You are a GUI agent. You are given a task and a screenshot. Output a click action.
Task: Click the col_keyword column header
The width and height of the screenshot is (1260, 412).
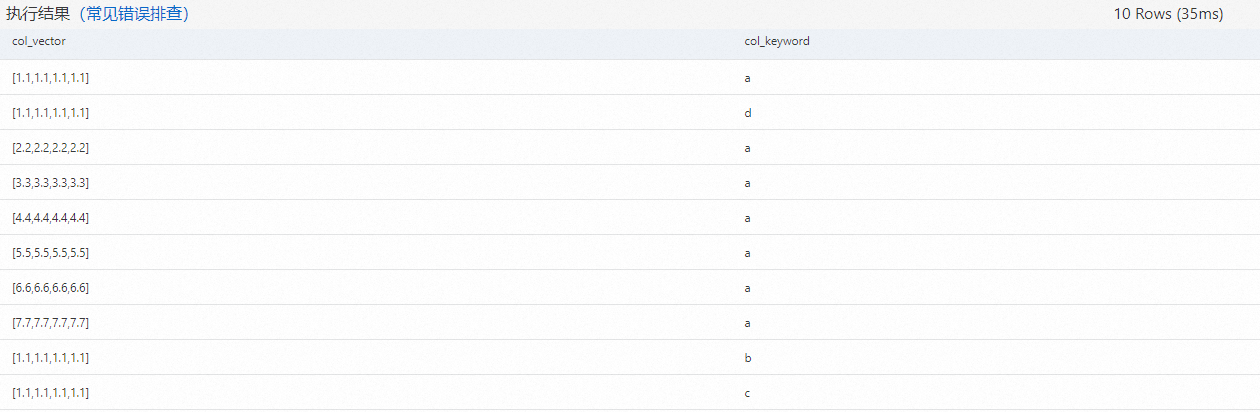coord(777,42)
